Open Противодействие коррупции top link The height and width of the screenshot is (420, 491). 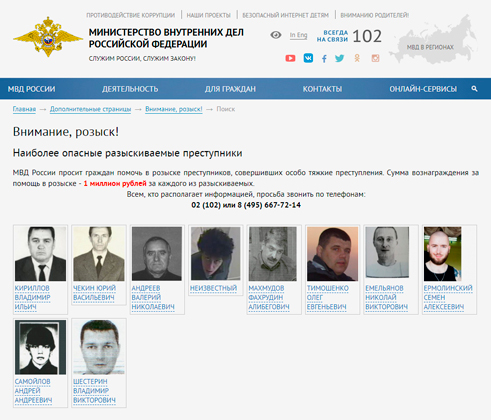tap(131, 15)
